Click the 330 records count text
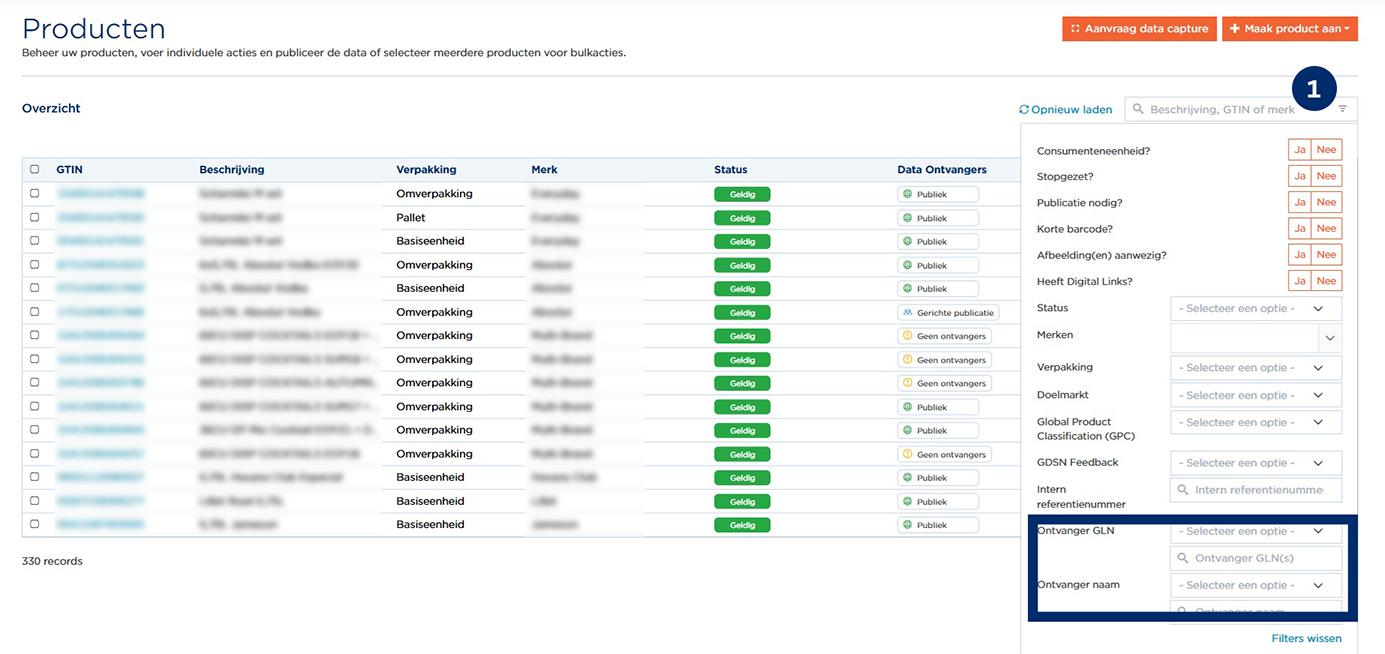The image size is (1385, 654). point(52,561)
